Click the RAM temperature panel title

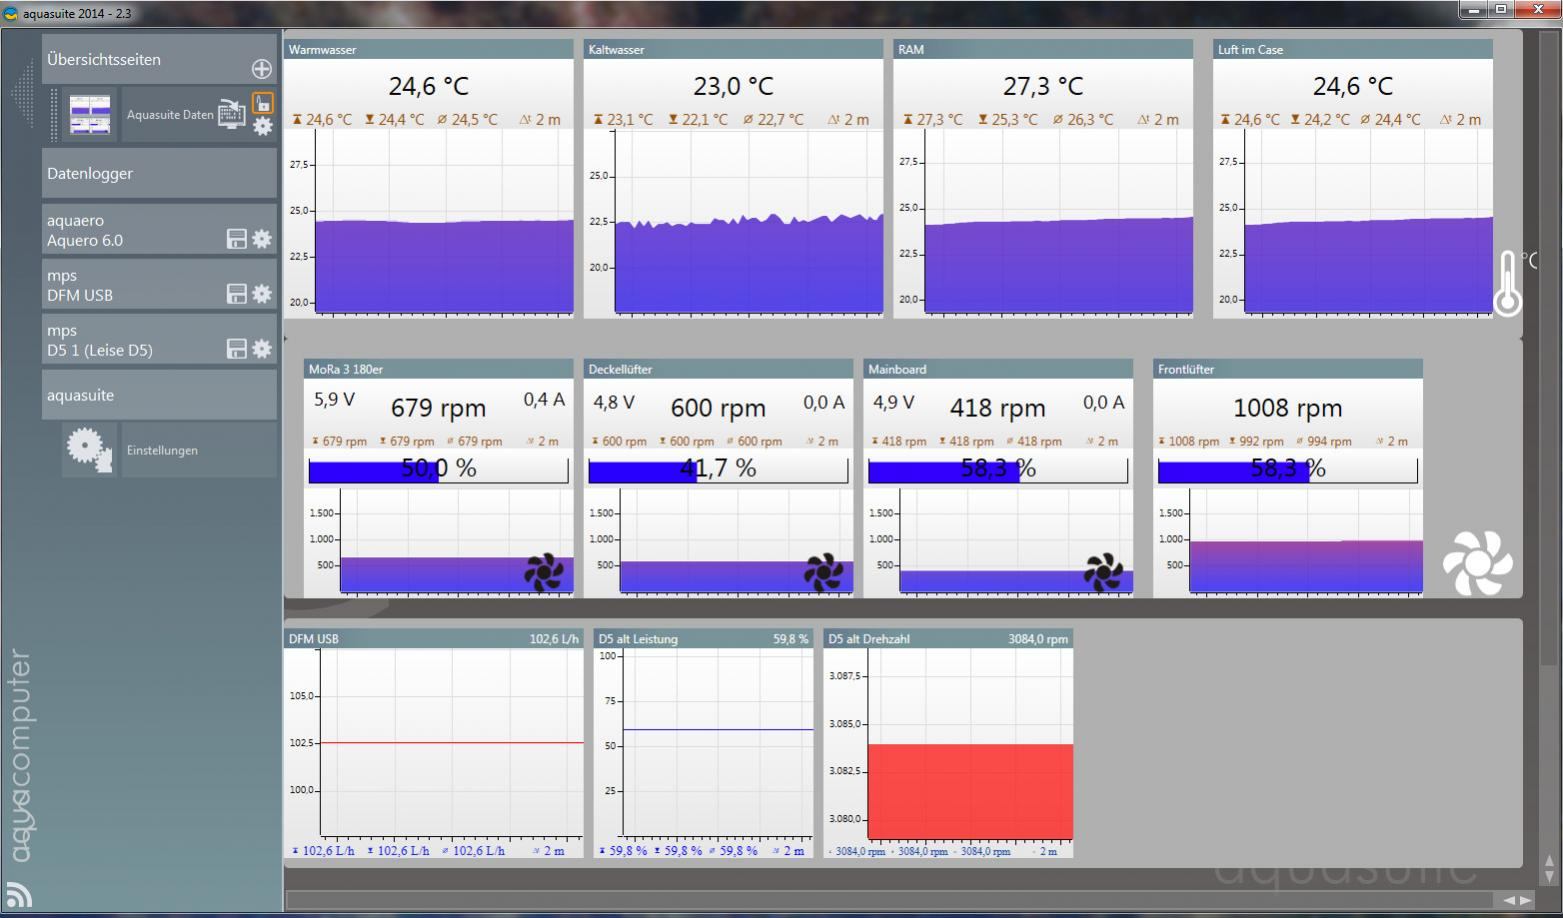coord(911,49)
